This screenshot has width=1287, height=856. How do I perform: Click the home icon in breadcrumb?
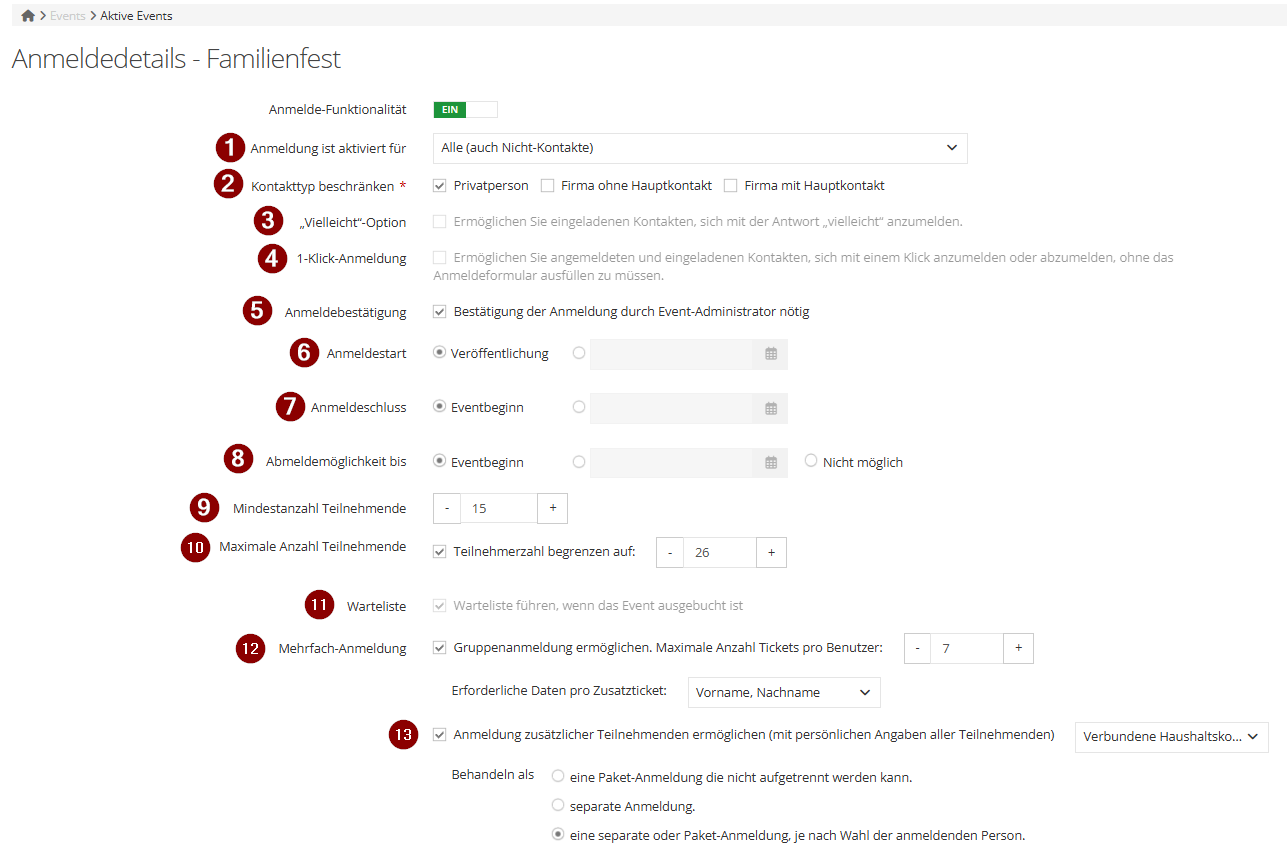pyautogui.click(x=27, y=16)
